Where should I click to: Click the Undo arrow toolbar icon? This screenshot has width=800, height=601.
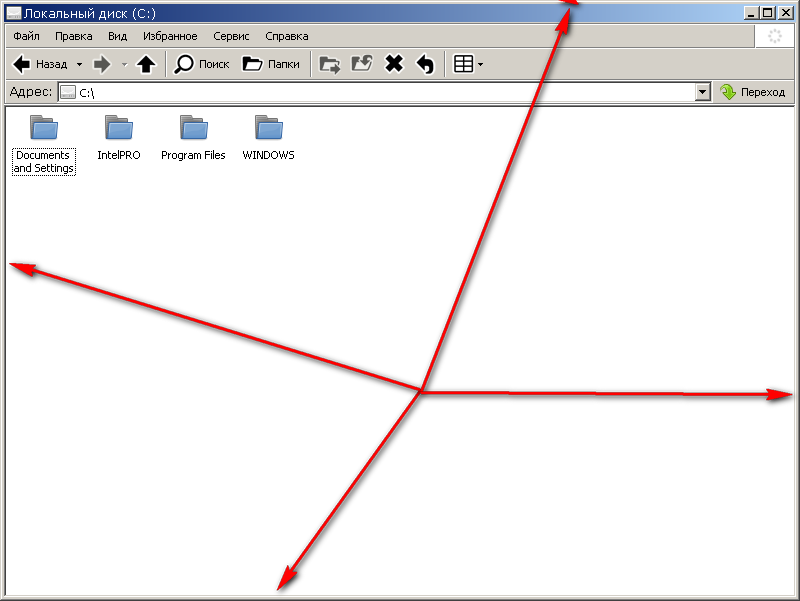tap(425, 64)
